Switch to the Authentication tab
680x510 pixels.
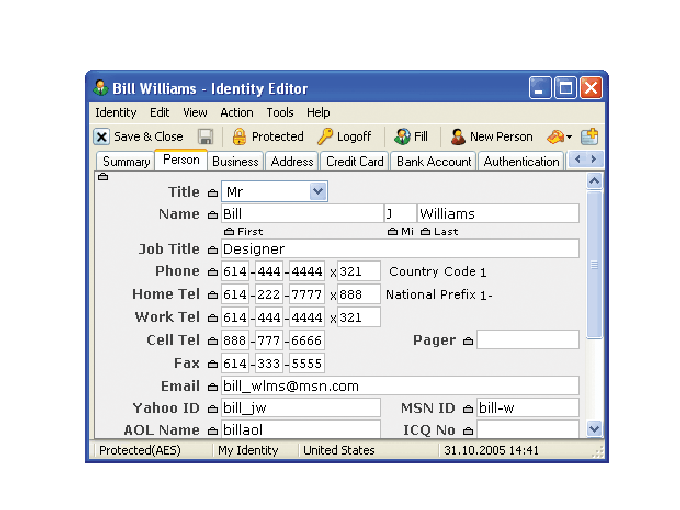(521, 162)
